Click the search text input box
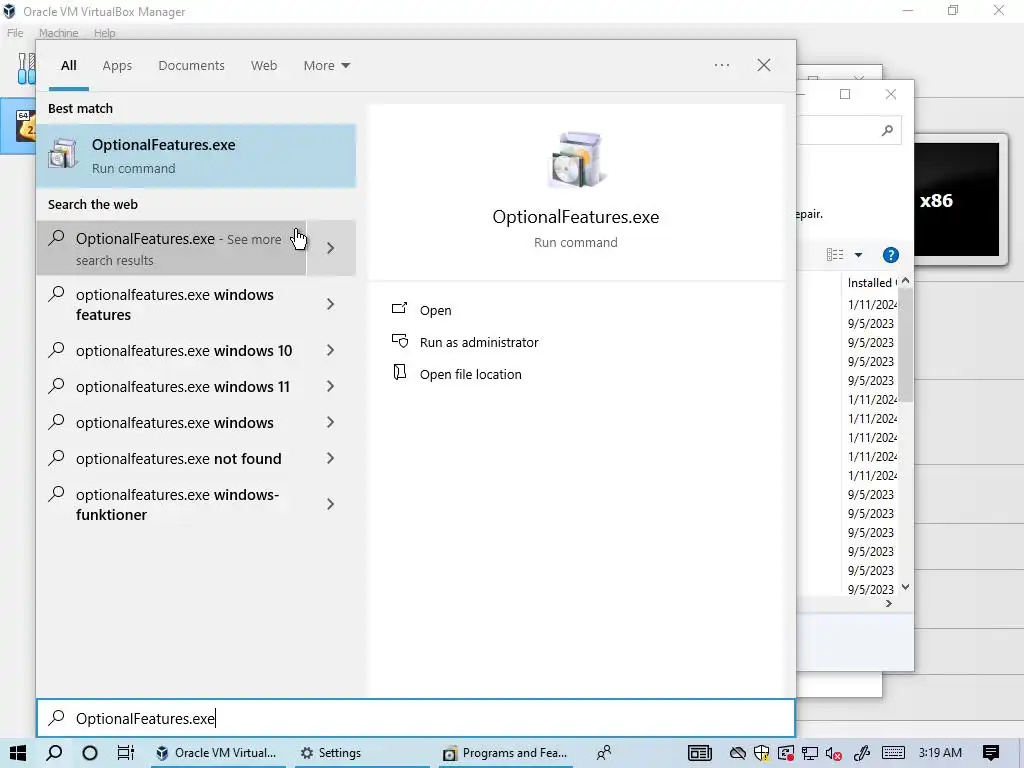The width and height of the screenshot is (1024, 768). pos(416,718)
